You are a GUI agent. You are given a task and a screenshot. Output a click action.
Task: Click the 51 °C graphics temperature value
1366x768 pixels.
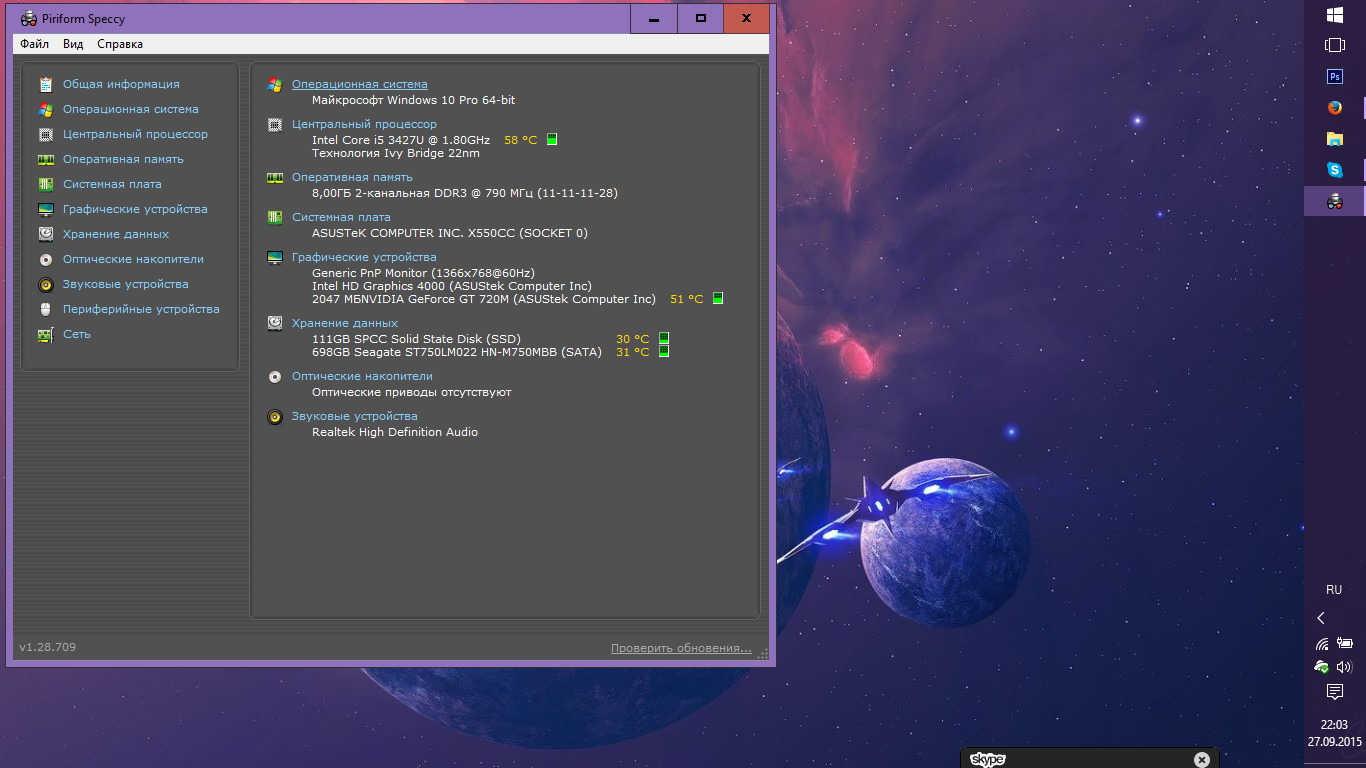pyautogui.click(x=687, y=299)
